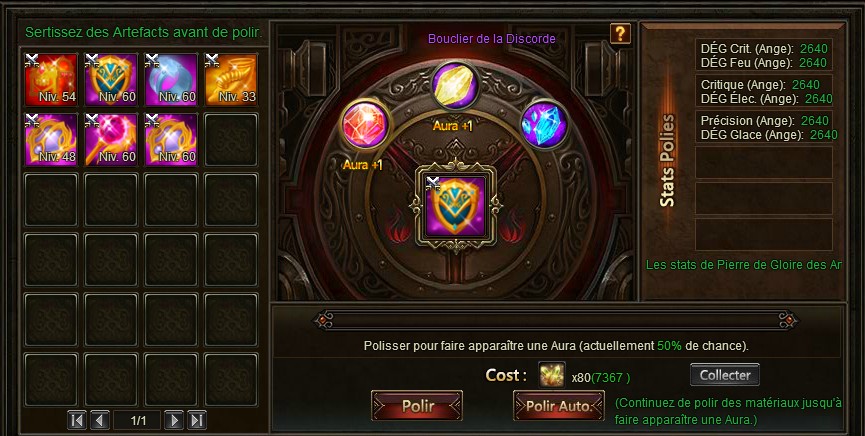Image resolution: width=865 pixels, height=436 pixels.
Task: Select the Niv. 48 purple amulet artifact
Action: pyautogui.click(x=51, y=139)
